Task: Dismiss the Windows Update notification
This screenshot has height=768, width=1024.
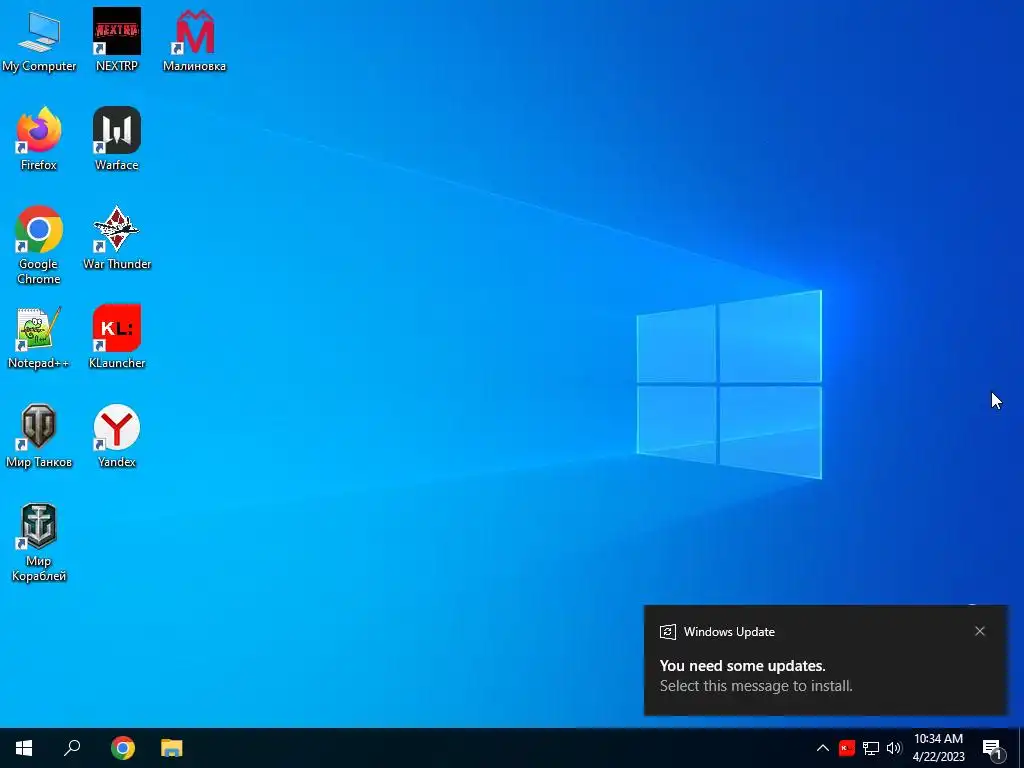Action: click(x=980, y=631)
